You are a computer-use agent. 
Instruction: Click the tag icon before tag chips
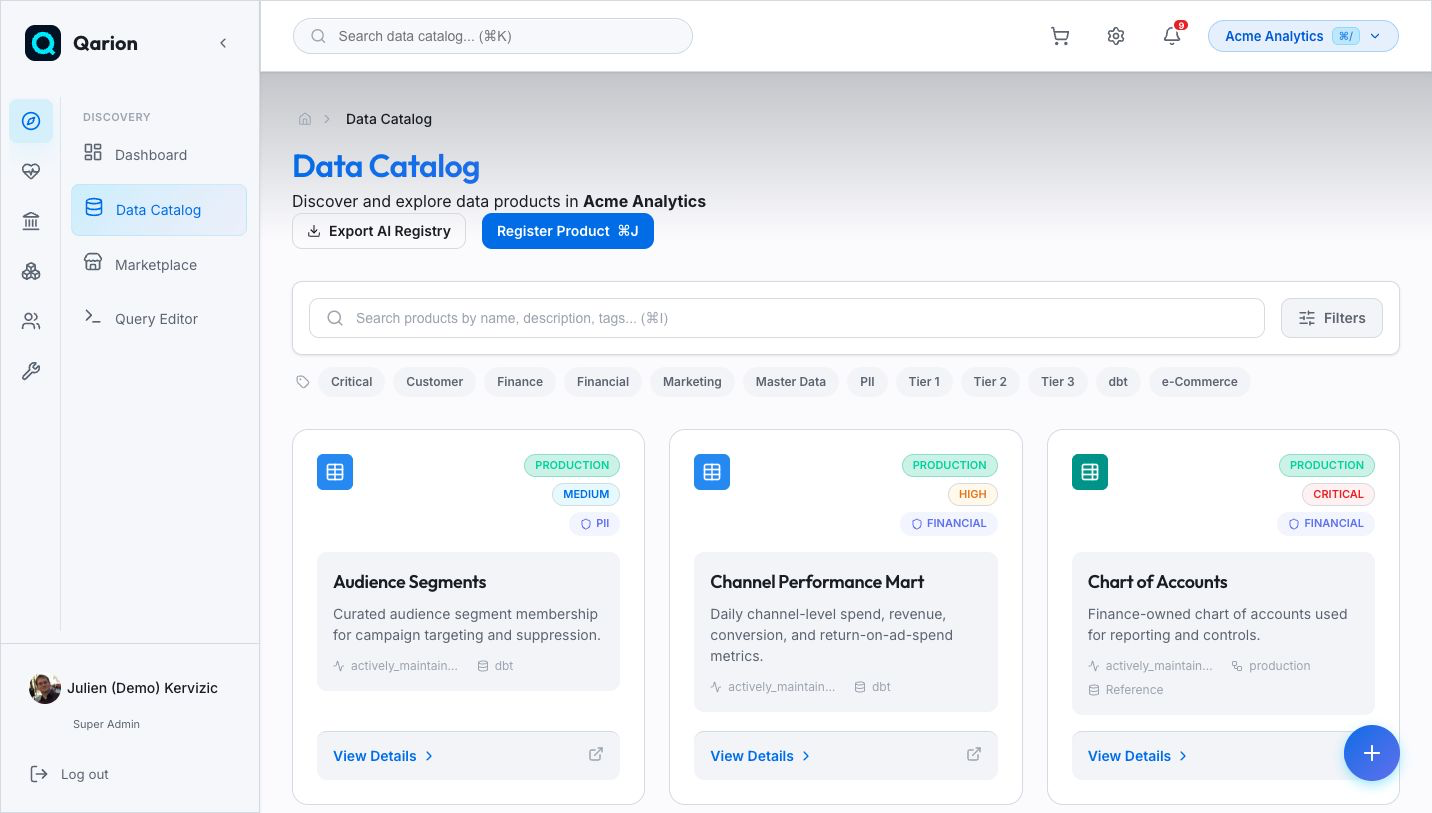click(x=303, y=382)
